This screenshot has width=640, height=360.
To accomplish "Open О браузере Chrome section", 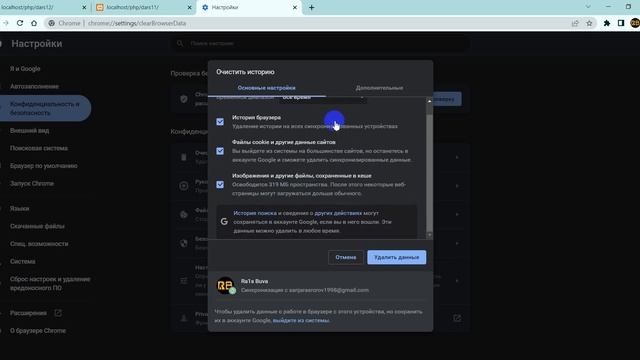I will [38, 331].
